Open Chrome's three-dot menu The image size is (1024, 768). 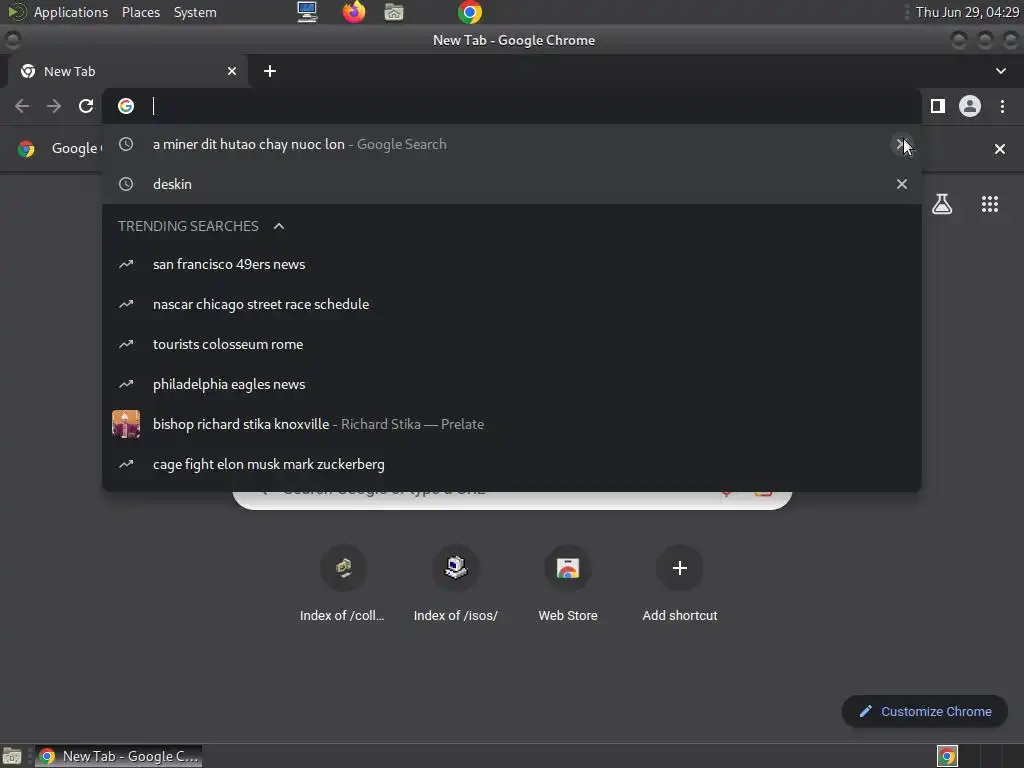coord(1002,106)
